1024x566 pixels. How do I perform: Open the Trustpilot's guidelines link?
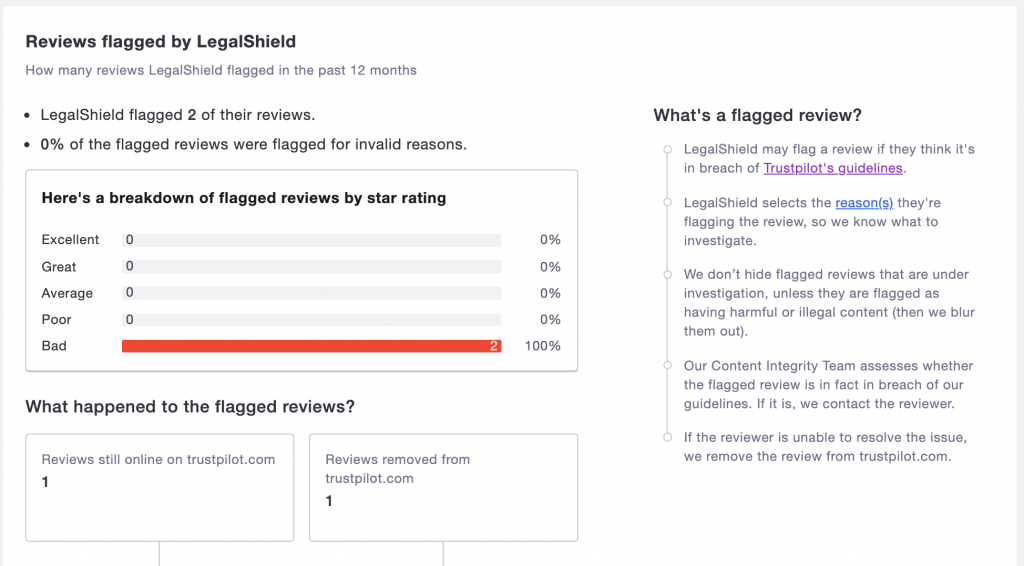(x=833, y=168)
